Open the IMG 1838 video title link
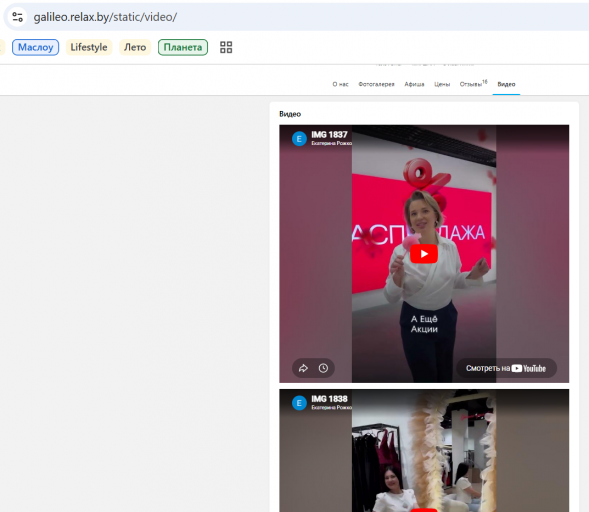Screen dimensions: 589x512 pyautogui.click(x=329, y=399)
